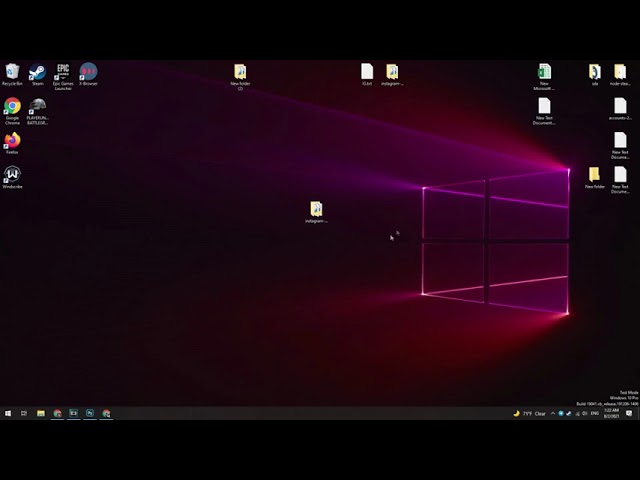Image resolution: width=640 pixels, height=480 pixels.
Task: Select the plain yellow New folder icon
Action: (x=595, y=177)
